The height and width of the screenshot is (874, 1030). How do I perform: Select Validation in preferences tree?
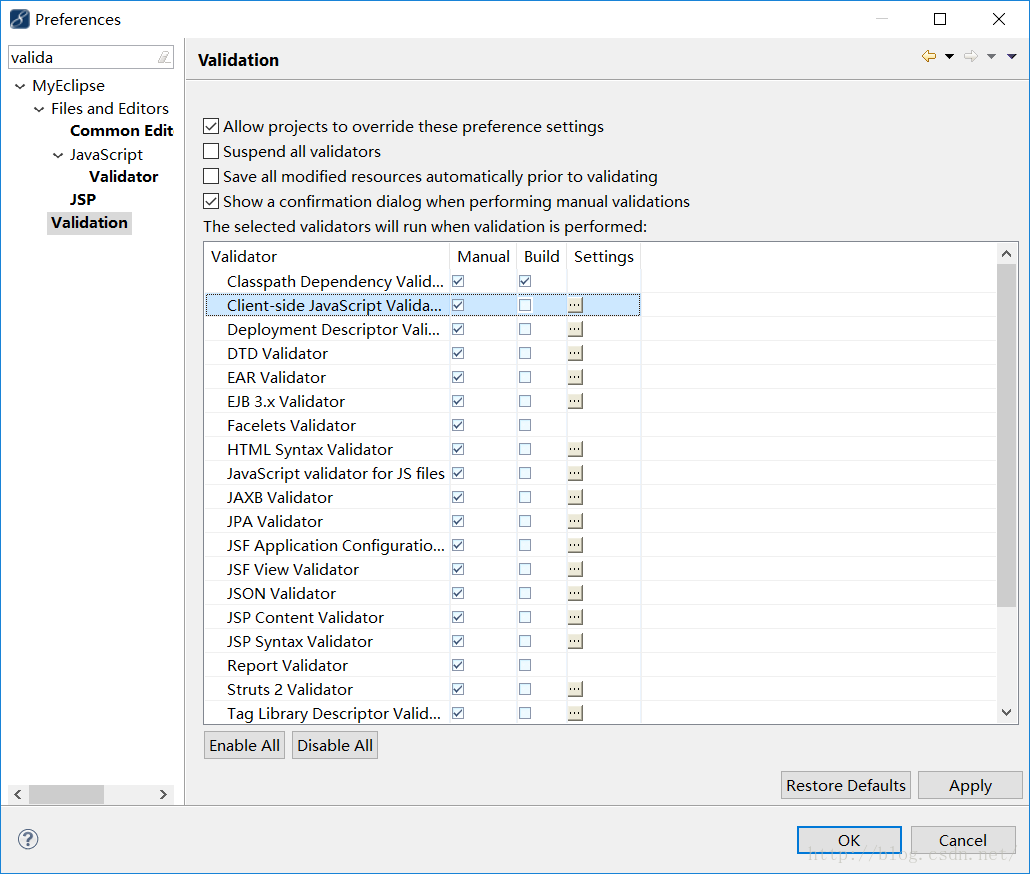tap(89, 223)
